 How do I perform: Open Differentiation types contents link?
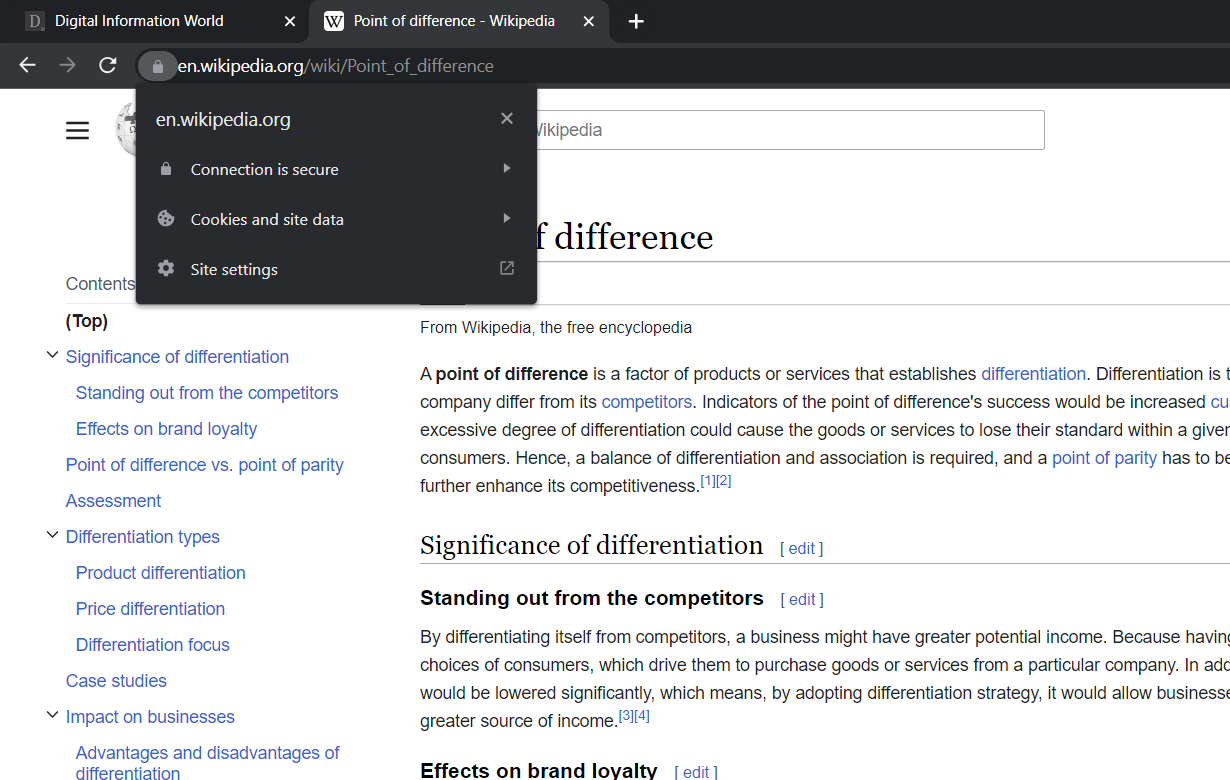coord(142,537)
